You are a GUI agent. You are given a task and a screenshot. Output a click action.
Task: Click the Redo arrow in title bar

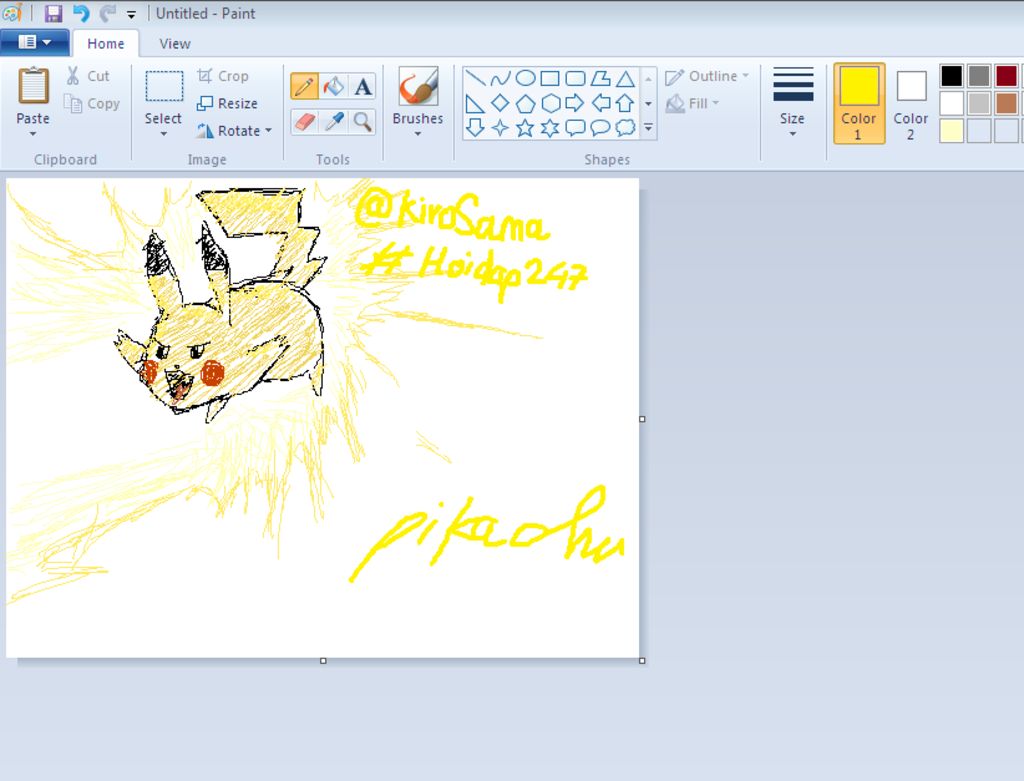coord(108,13)
